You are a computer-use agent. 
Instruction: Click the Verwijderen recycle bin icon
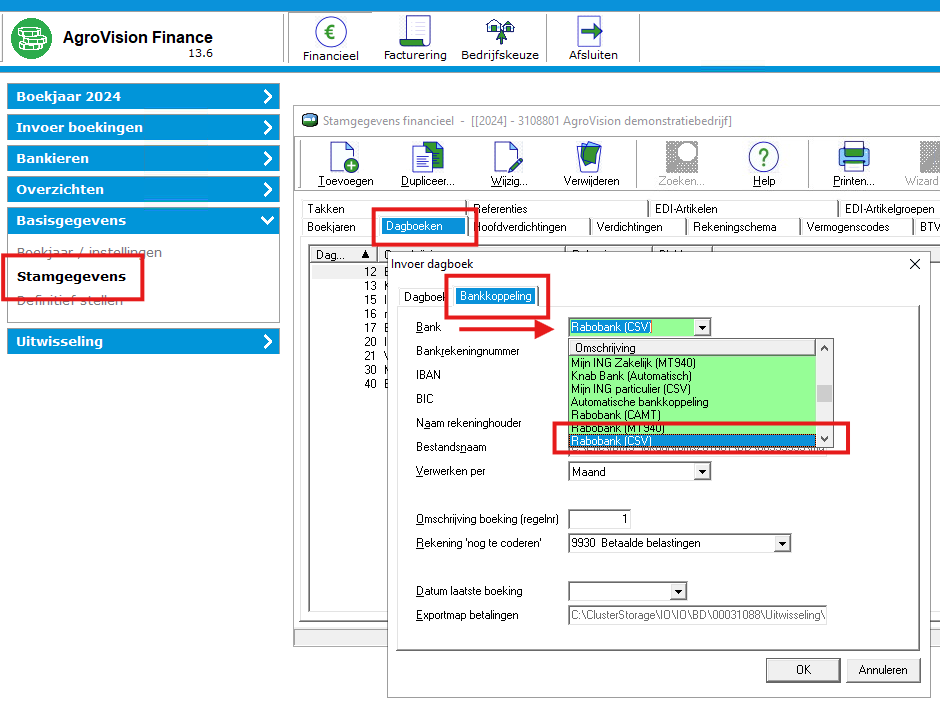click(x=590, y=157)
